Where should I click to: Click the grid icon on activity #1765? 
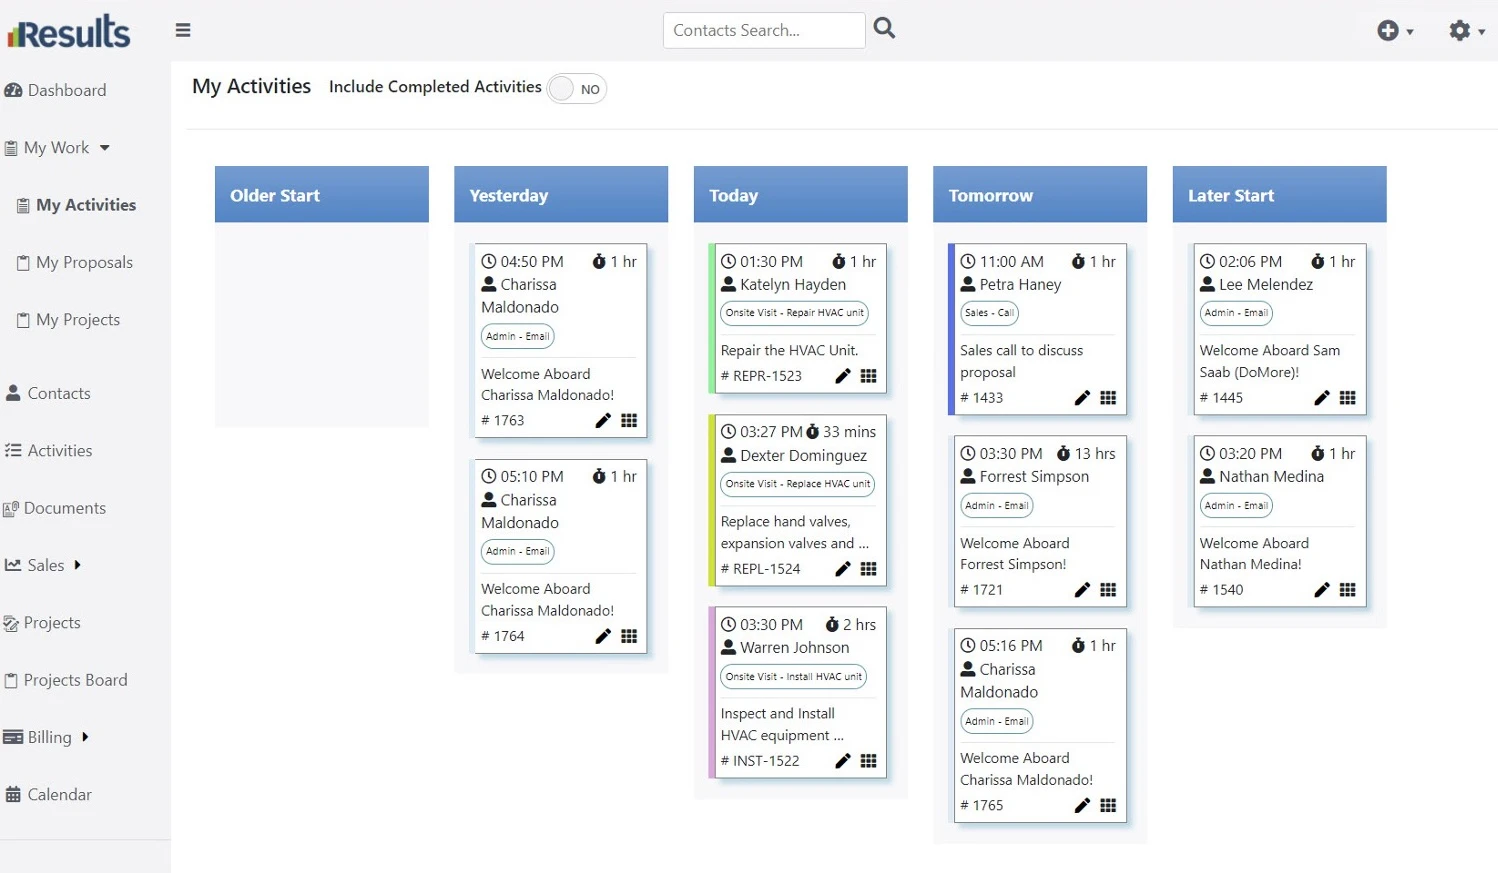click(x=1108, y=805)
